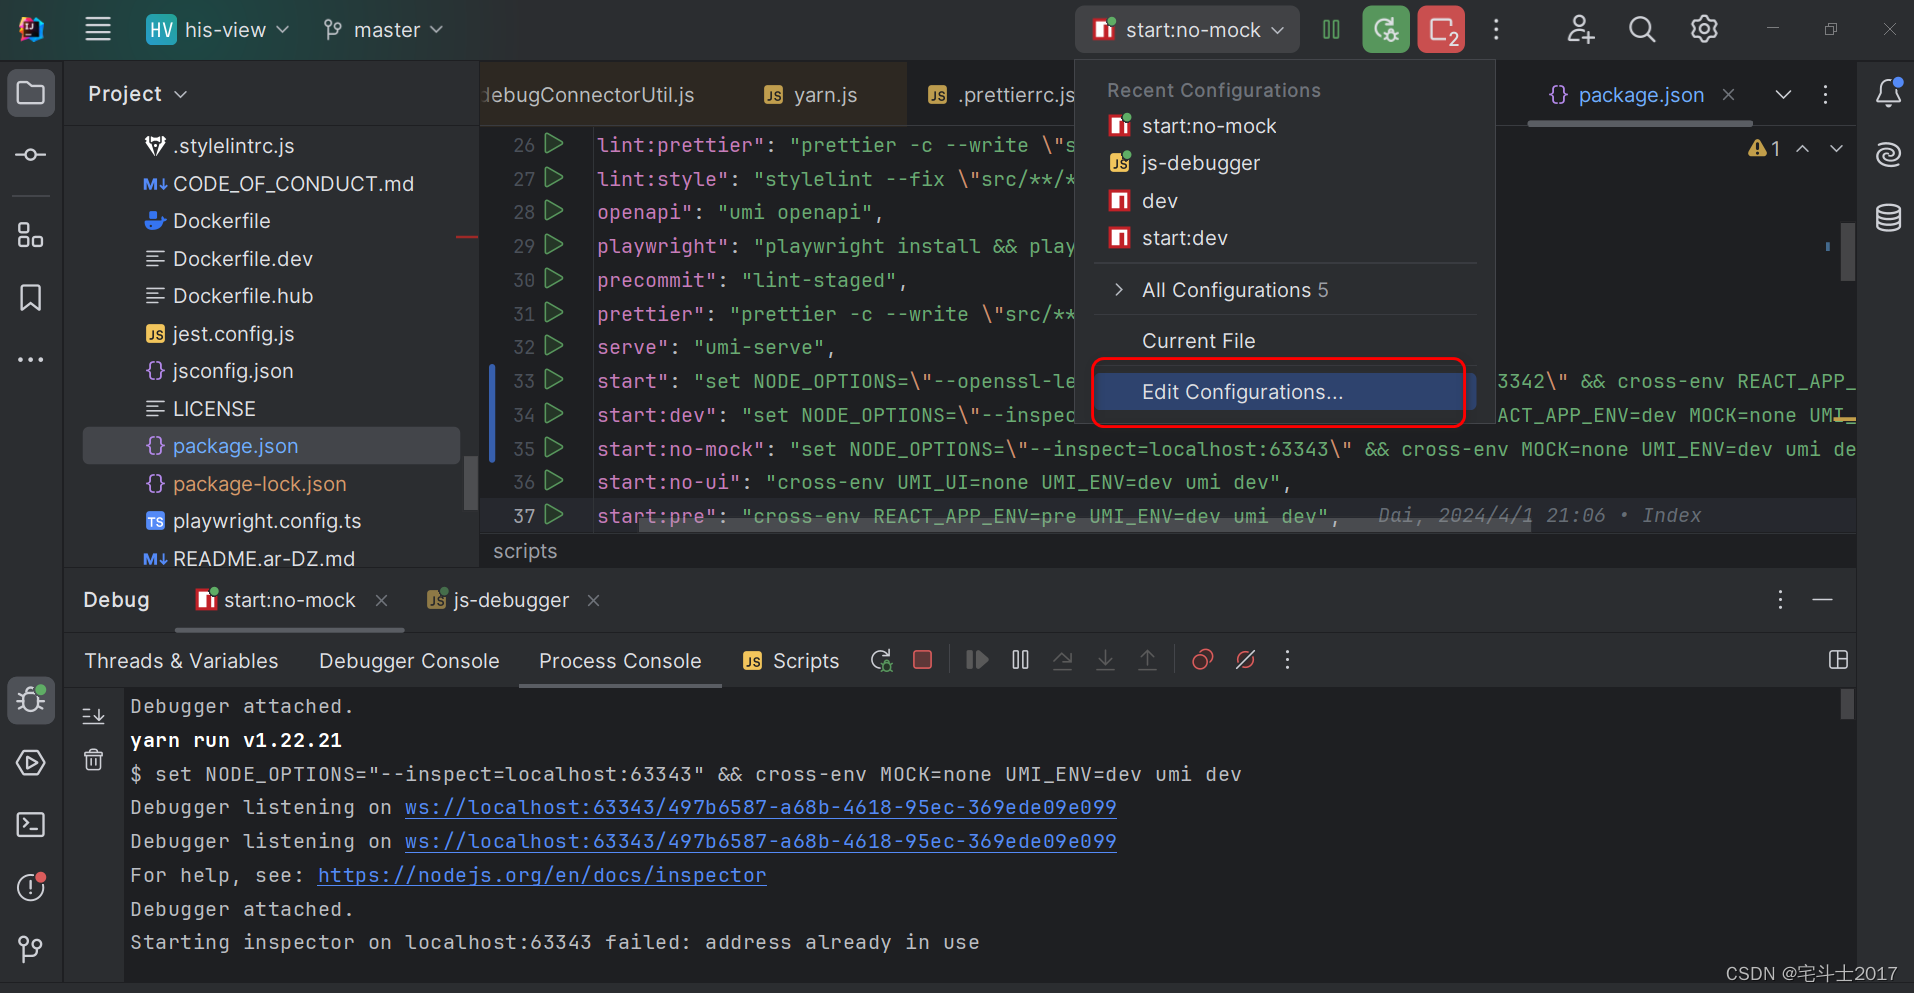
Task: Open the Commit tool window
Action: pos(31,155)
